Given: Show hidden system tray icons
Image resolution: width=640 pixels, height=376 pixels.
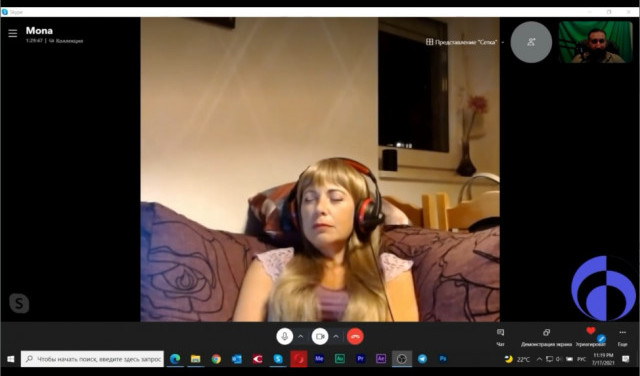Looking at the screenshot, I should coord(539,359).
